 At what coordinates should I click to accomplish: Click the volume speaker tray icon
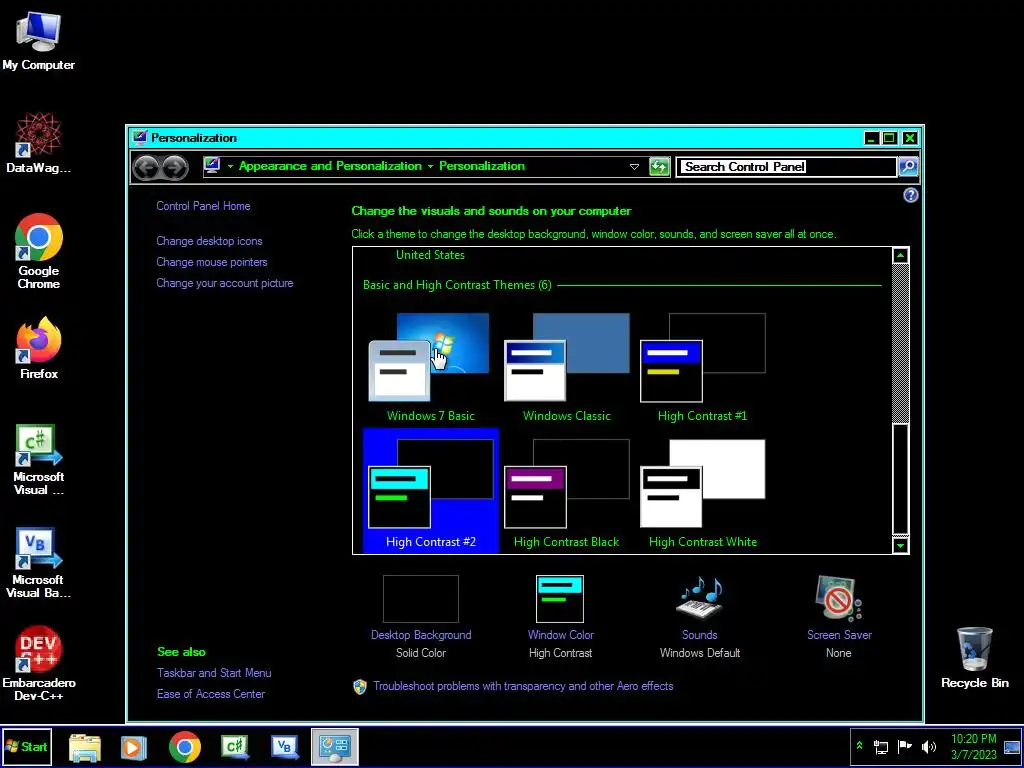coord(928,746)
